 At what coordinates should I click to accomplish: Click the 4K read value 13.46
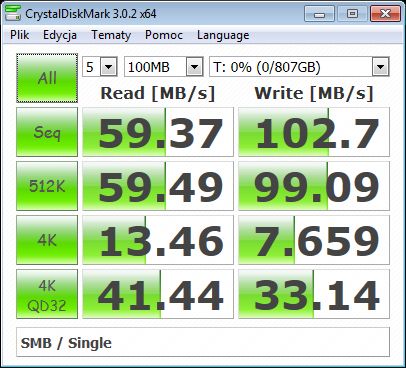158,240
